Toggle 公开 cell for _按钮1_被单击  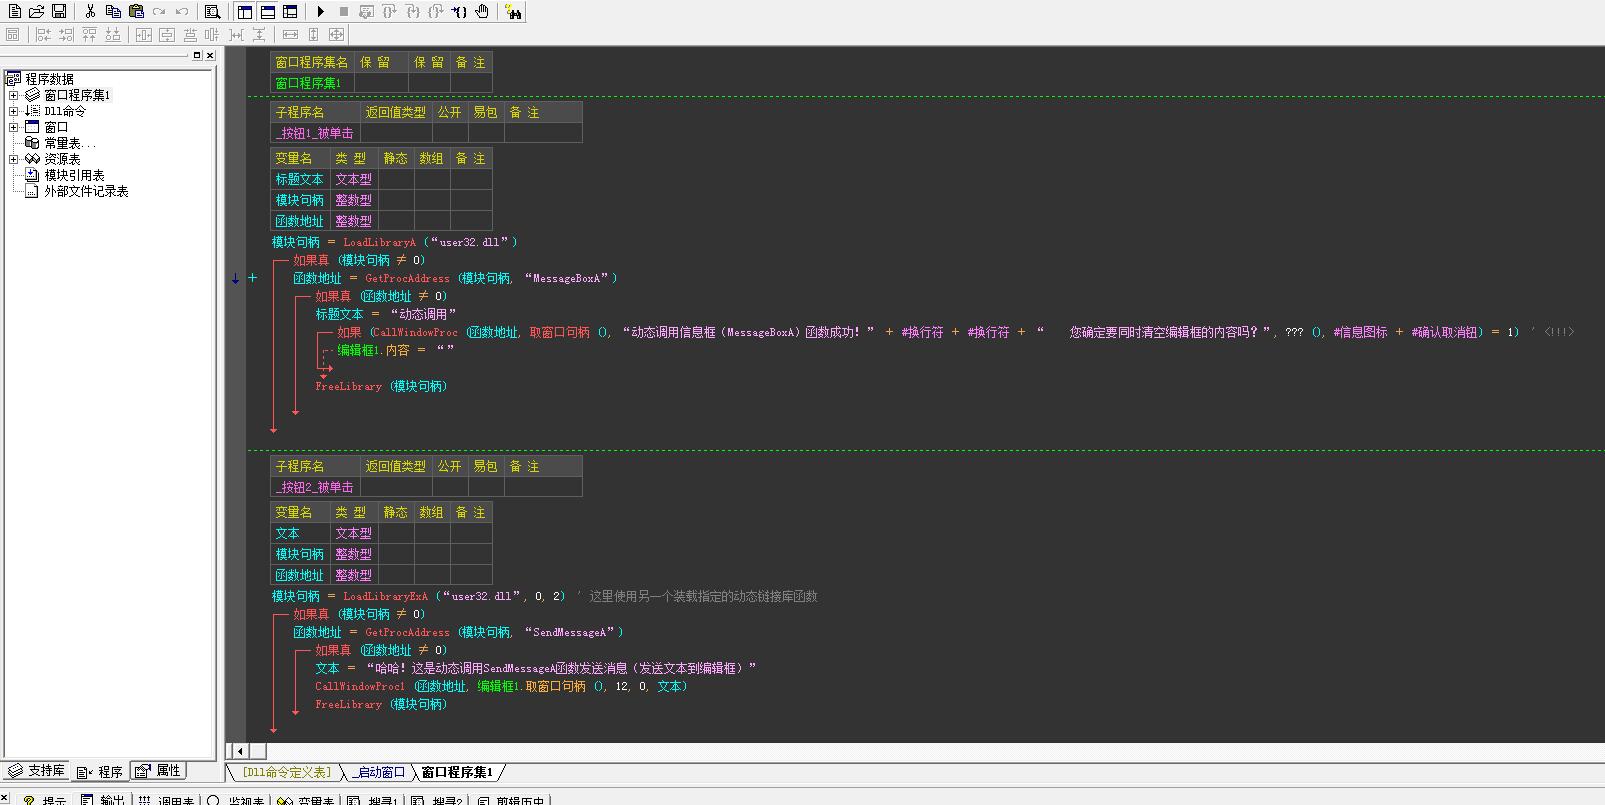pos(449,133)
